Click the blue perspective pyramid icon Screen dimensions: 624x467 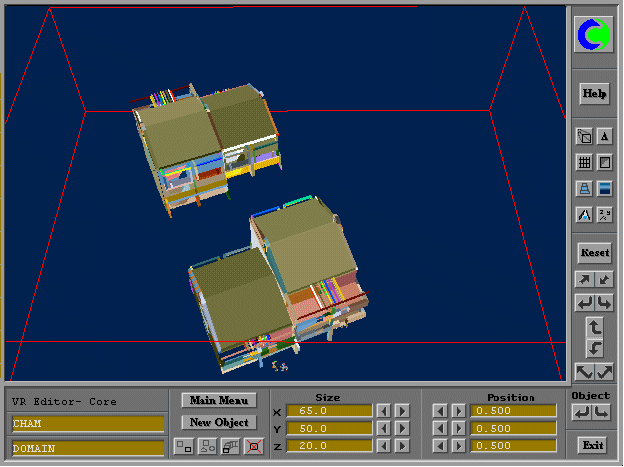585,188
